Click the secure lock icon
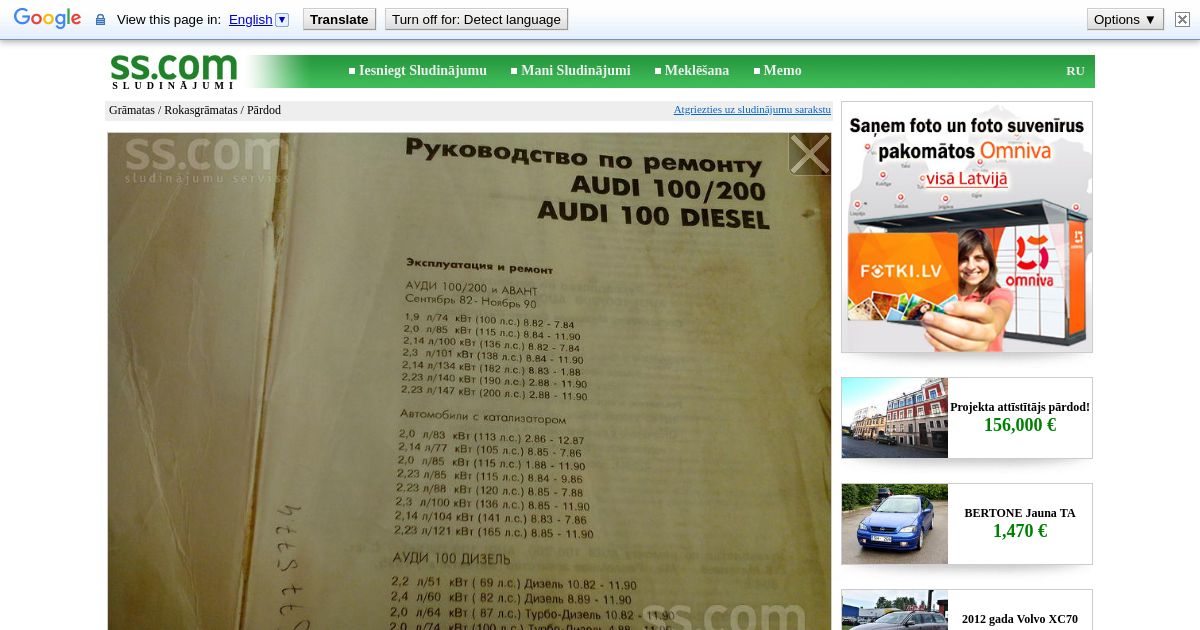 tap(100, 20)
